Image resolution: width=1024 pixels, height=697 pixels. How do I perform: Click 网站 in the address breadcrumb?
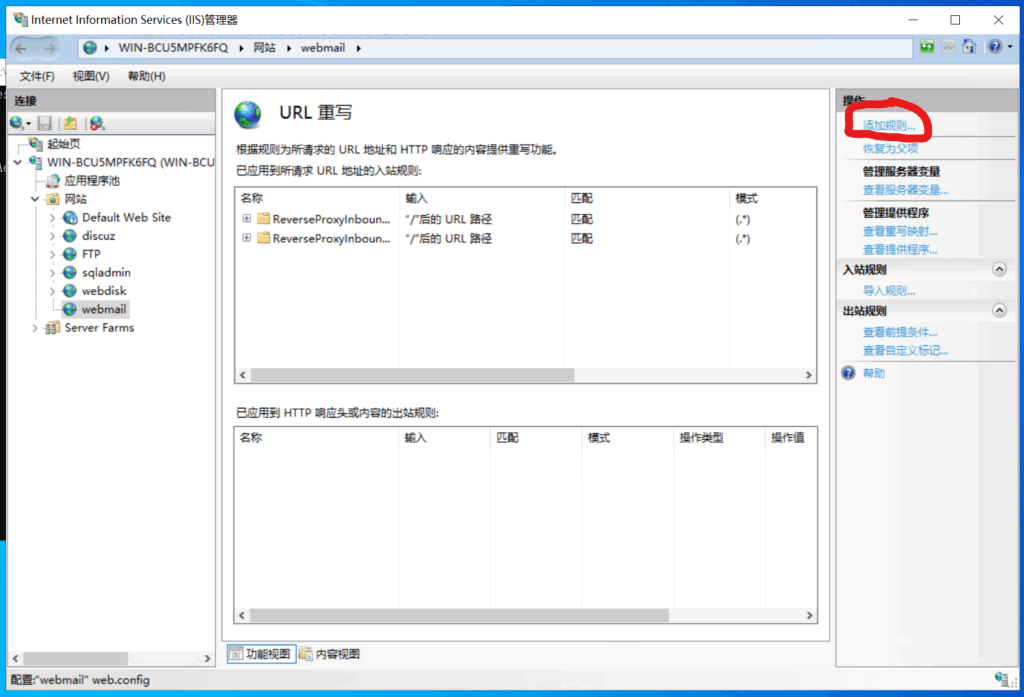(264, 48)
